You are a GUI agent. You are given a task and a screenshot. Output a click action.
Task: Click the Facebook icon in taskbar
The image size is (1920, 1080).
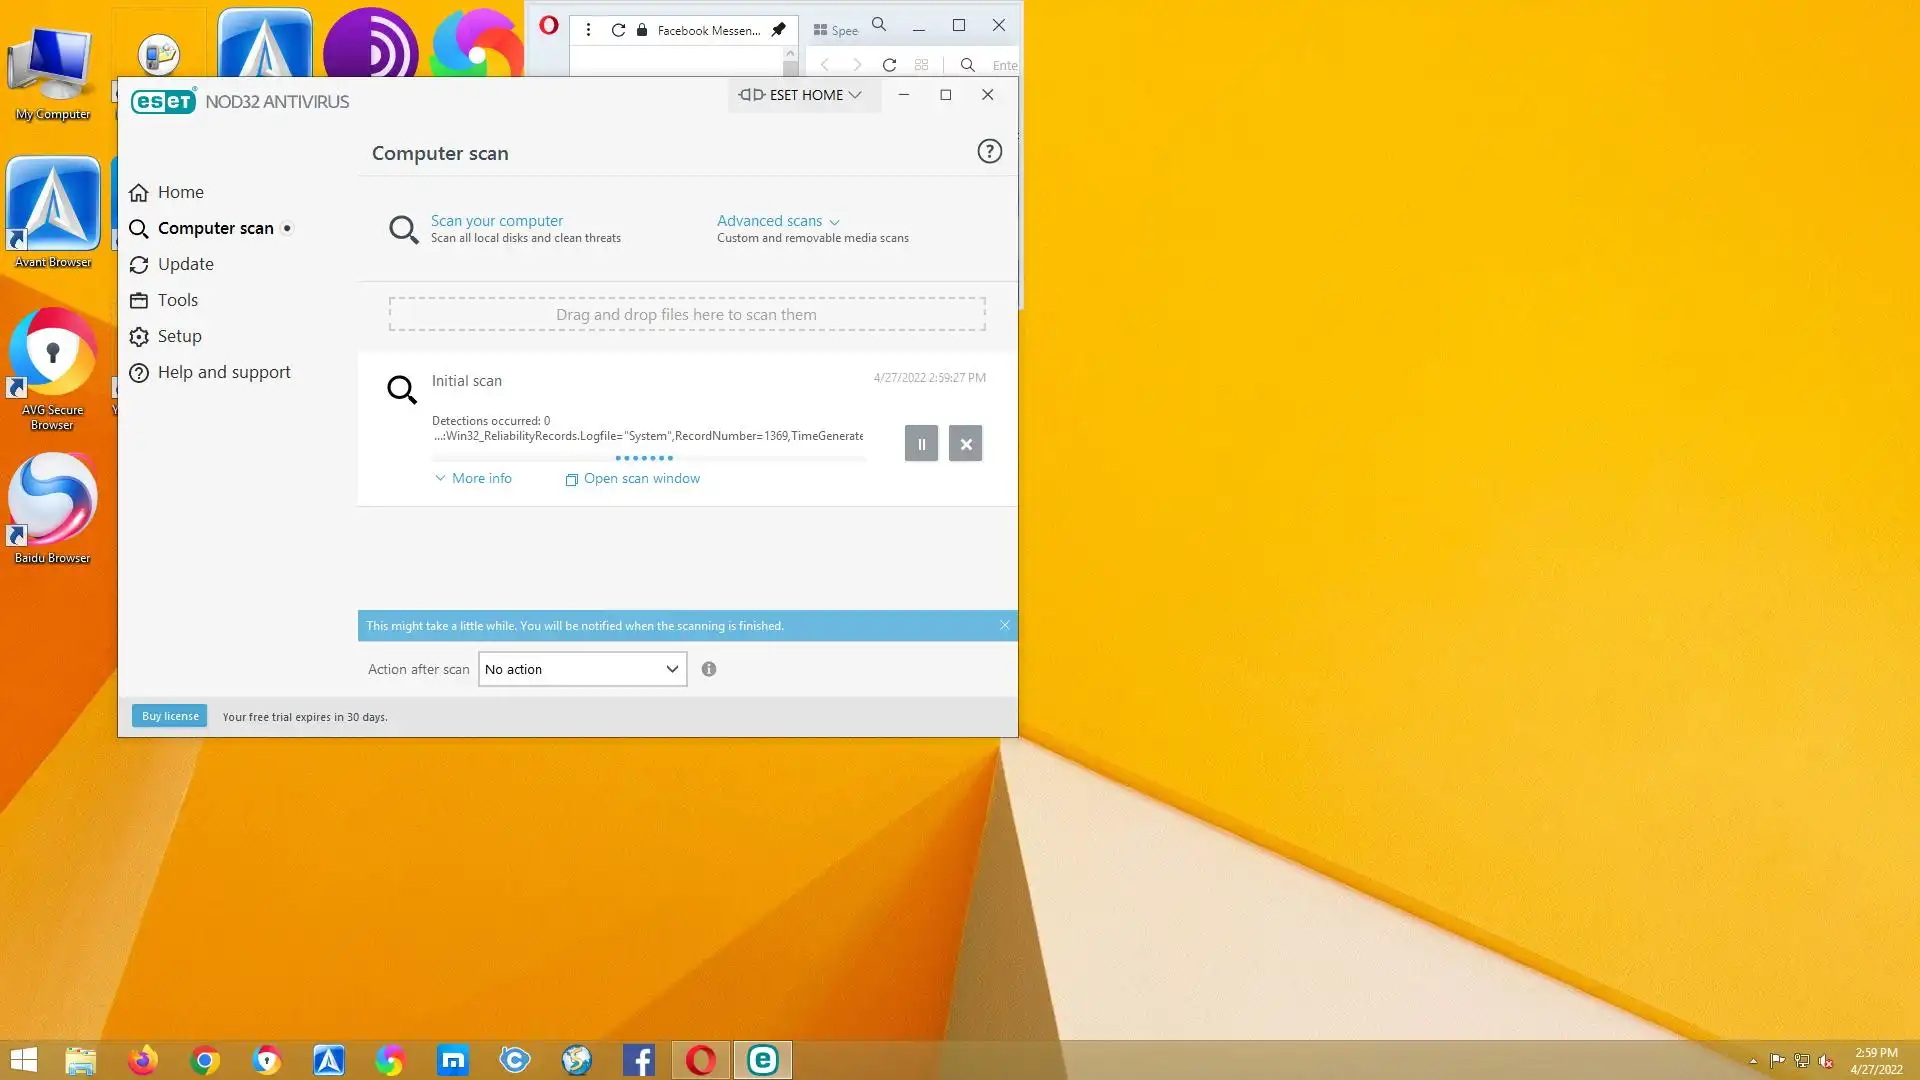point(639,1060)
